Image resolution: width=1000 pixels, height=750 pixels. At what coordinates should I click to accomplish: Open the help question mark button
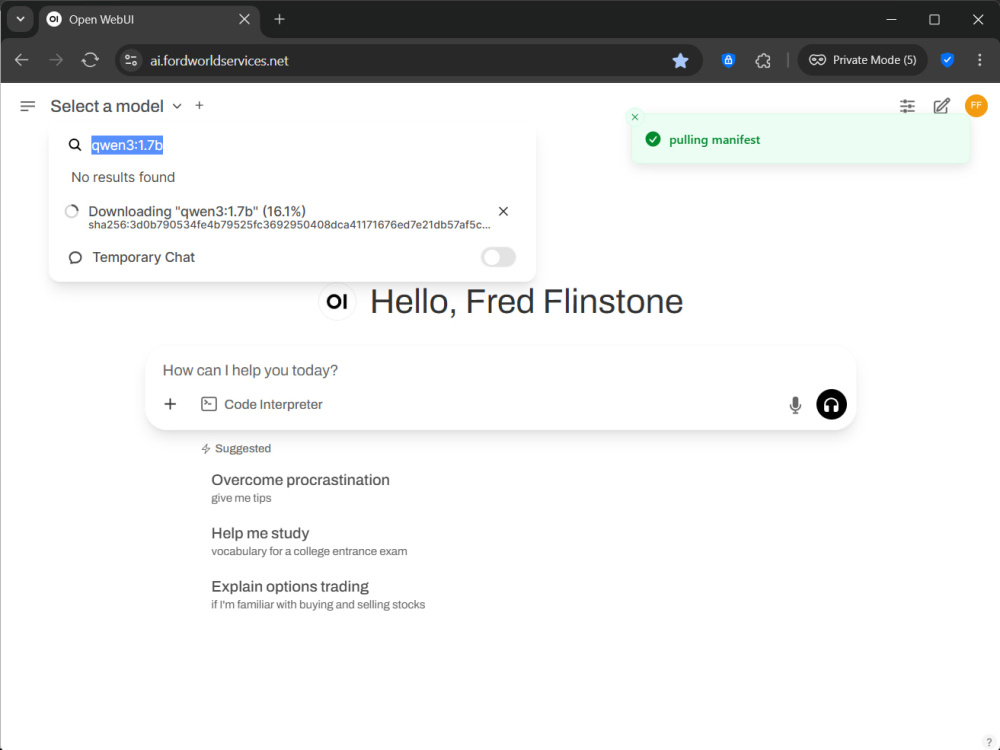tap(989, 741)
